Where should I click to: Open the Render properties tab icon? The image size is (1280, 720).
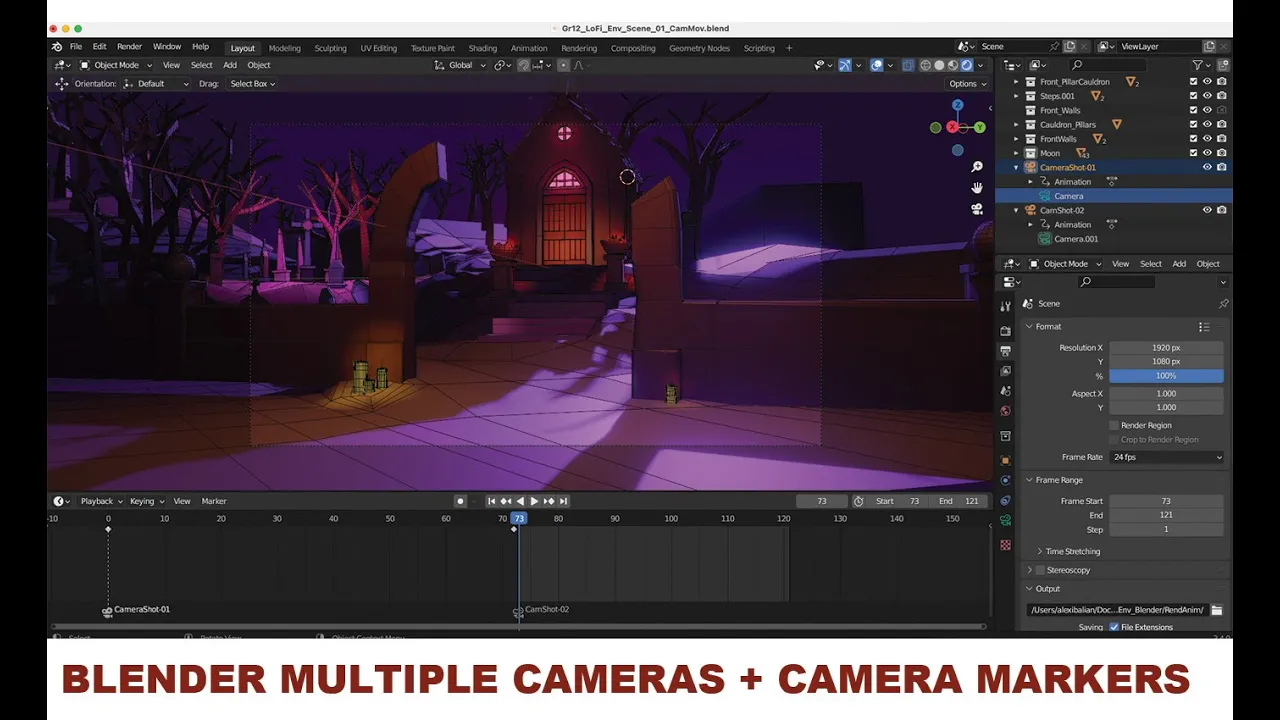(1005, 330)
